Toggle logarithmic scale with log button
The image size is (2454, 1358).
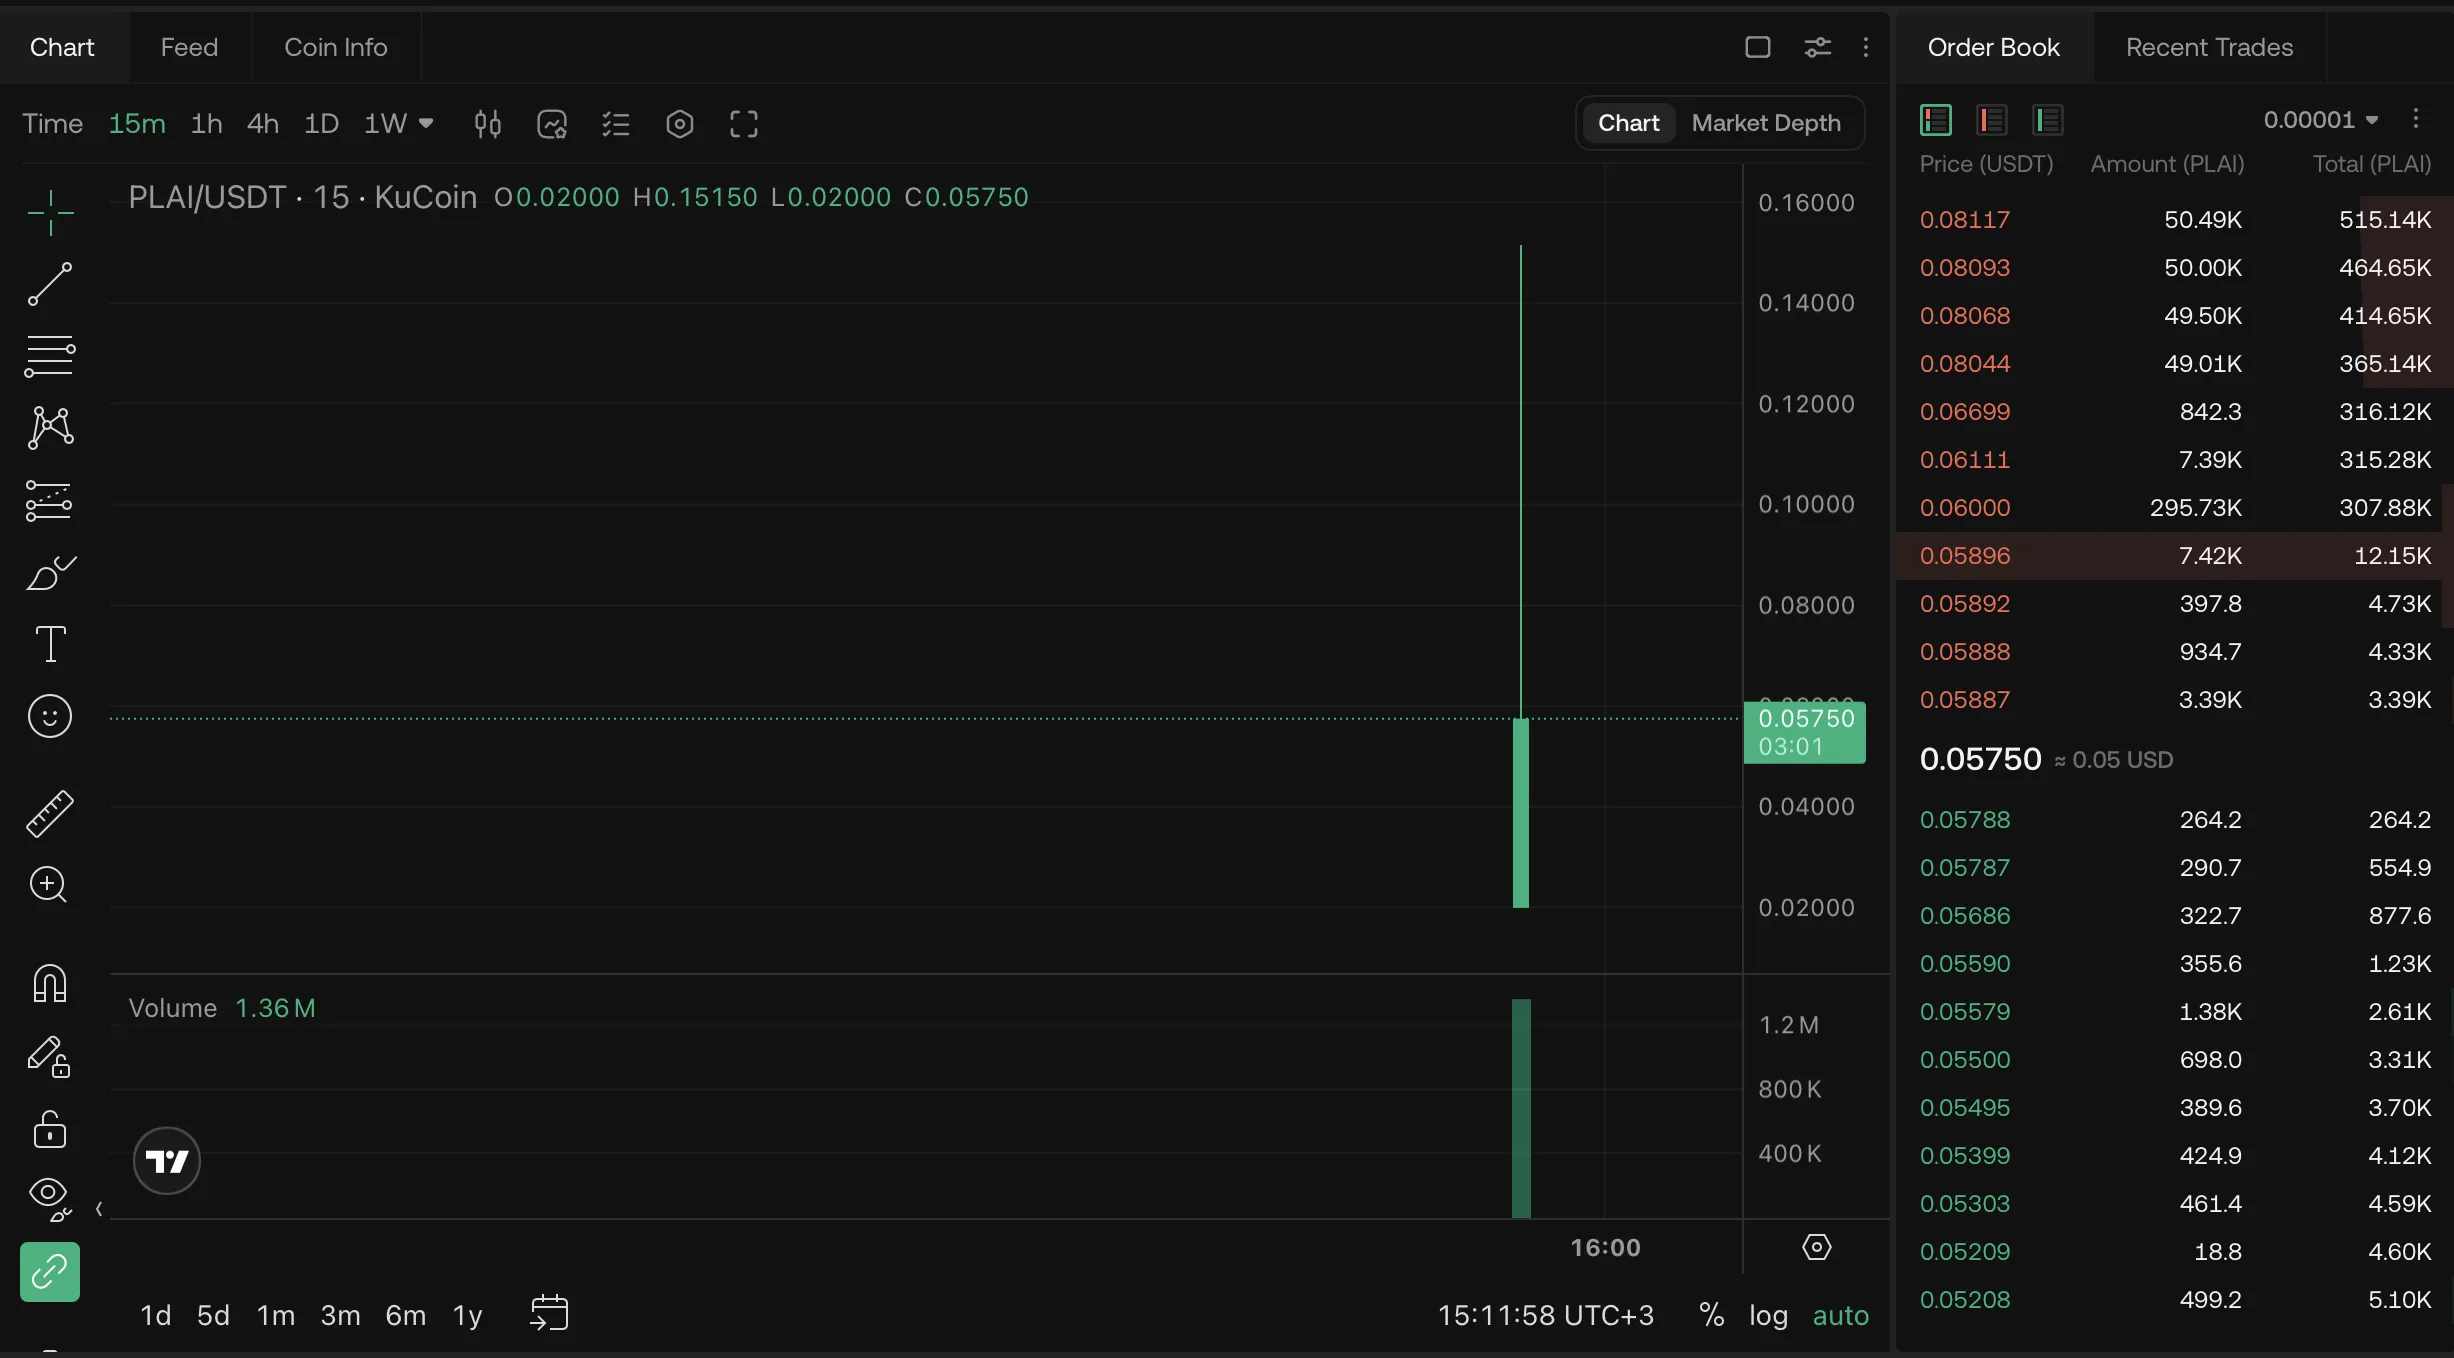[x=1767, y=1315]
